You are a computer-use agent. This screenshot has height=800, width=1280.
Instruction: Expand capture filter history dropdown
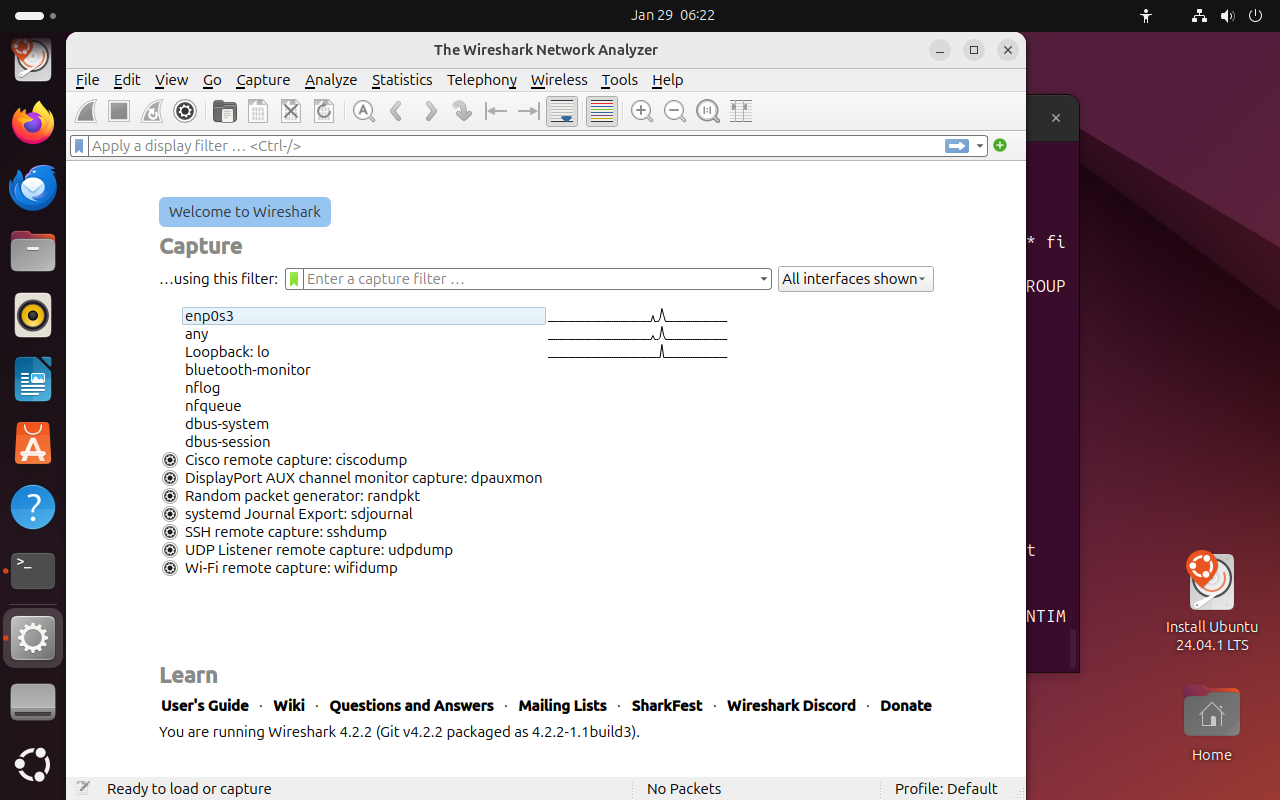point(764,279)
